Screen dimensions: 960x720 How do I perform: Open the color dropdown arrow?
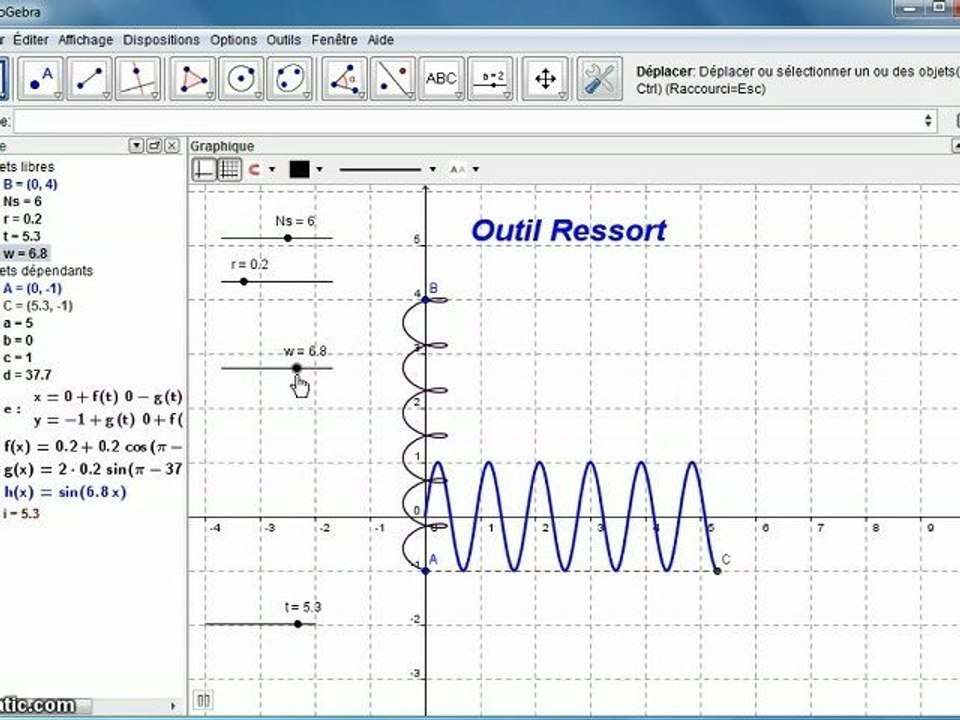point(319,170)
